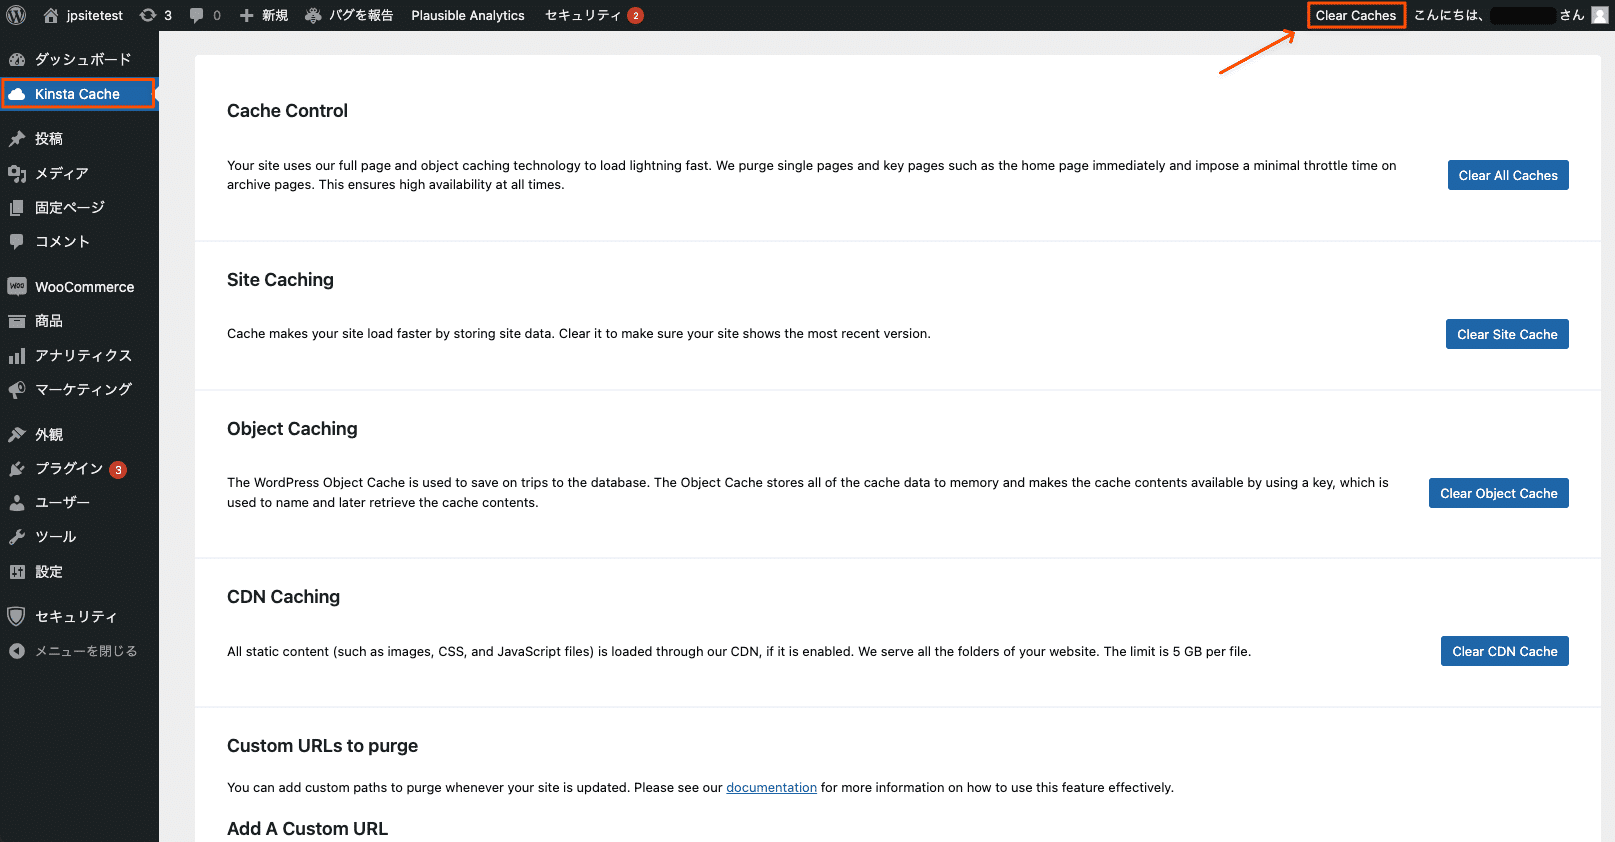Click the アナリティクス bar chart icon
Image resolution: width=1615 pixels, height=842 pixels.
click(x=17, y=356)
